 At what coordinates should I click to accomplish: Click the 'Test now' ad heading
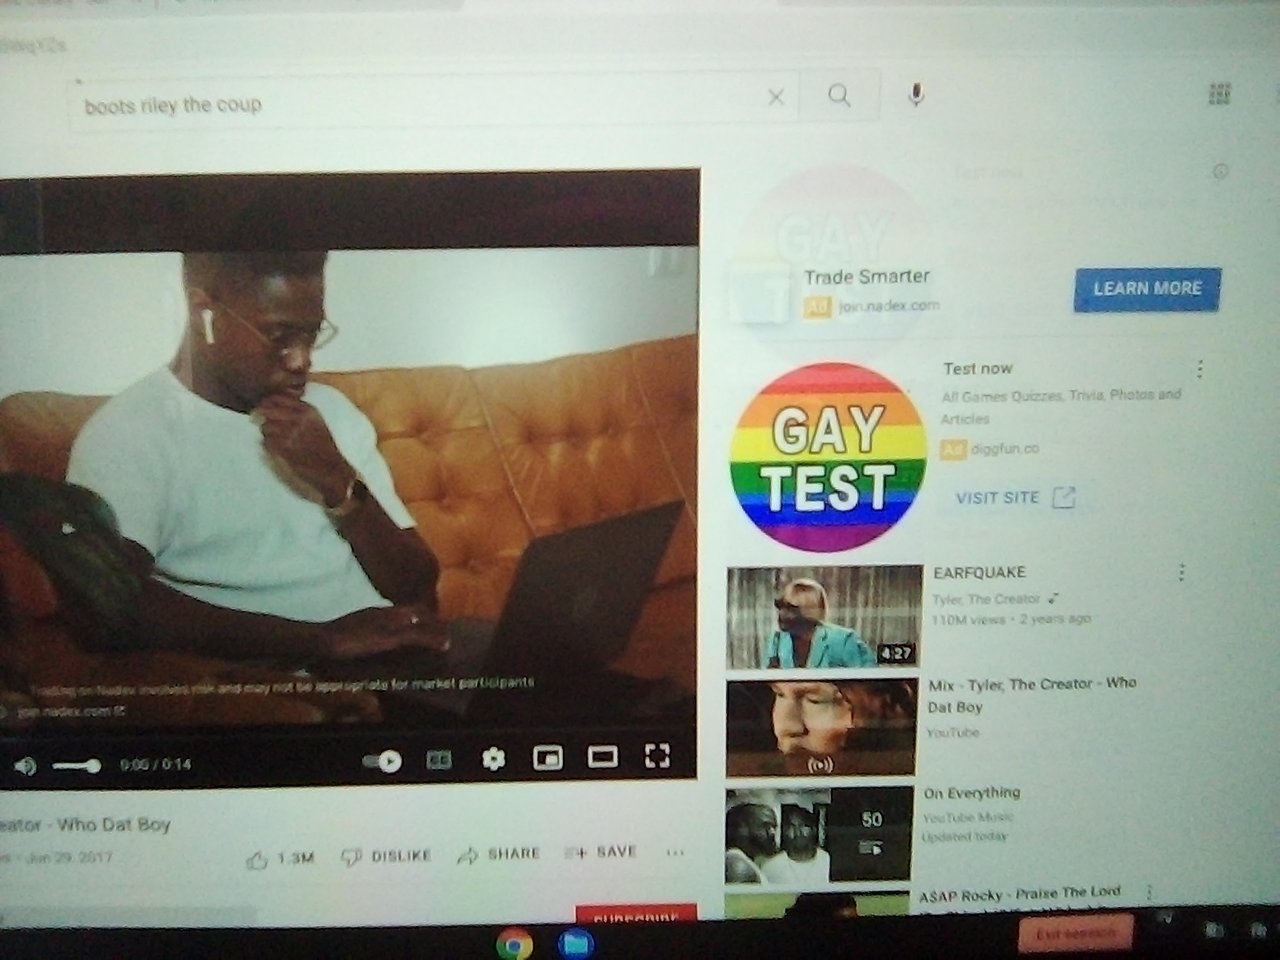pyautogui.click(x=977, y=369)
